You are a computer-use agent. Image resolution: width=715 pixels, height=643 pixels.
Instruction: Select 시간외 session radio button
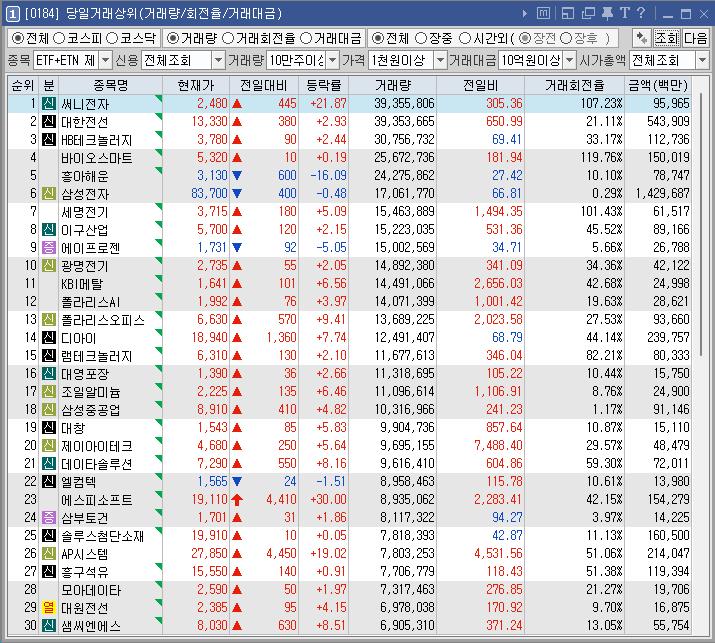pyautogui.click(x=465, y=38)
